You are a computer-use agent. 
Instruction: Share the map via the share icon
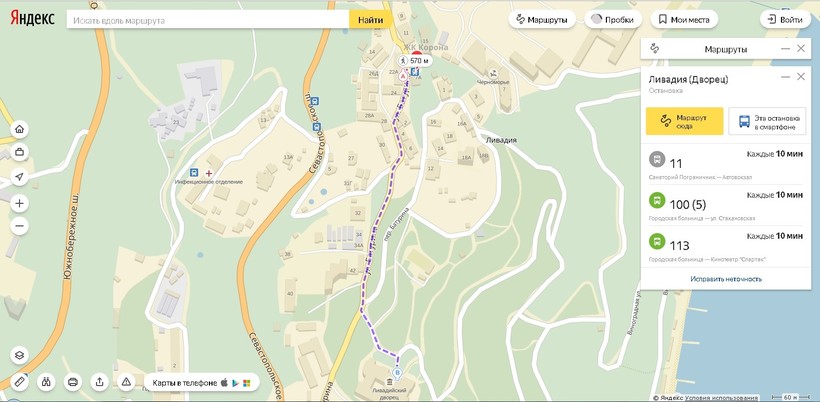click(x=99, y=381)
